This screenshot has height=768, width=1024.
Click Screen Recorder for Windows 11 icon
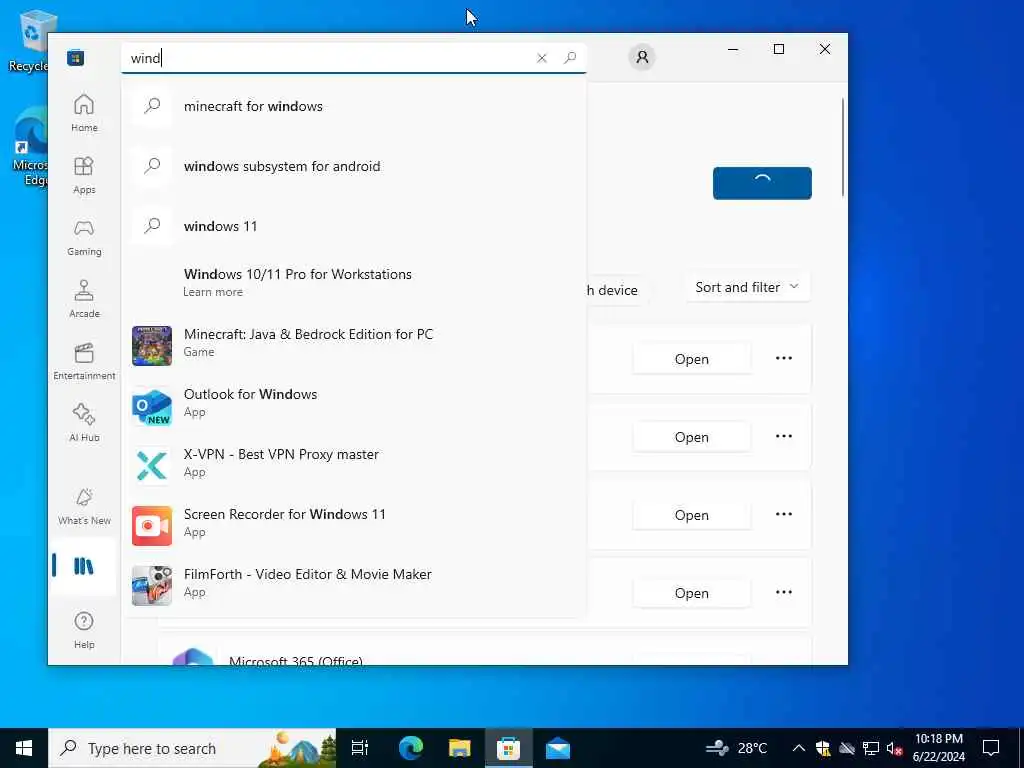152,526
